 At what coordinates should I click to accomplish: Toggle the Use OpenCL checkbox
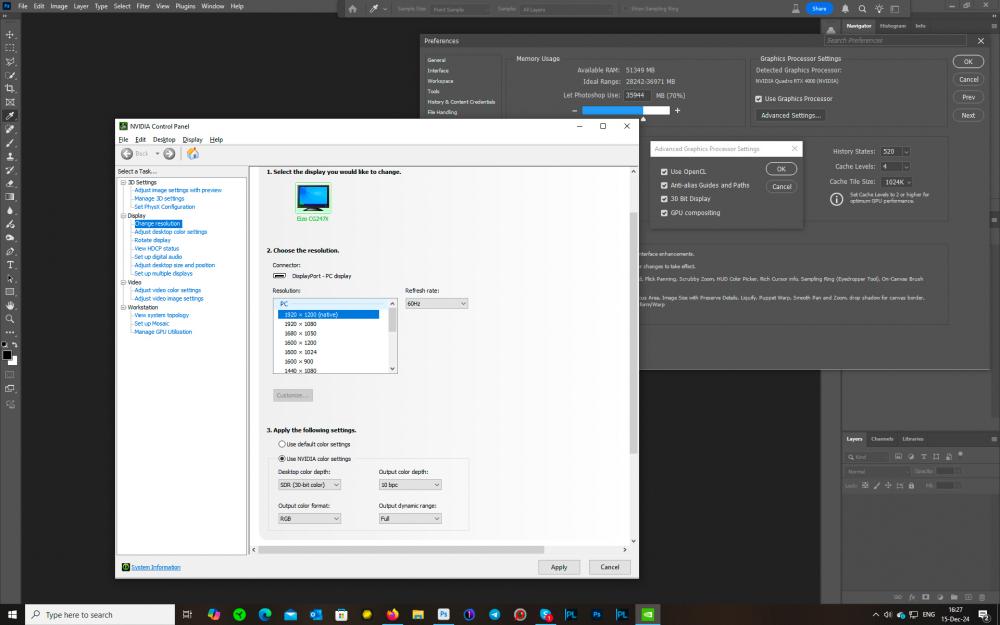tap(664, 172)
